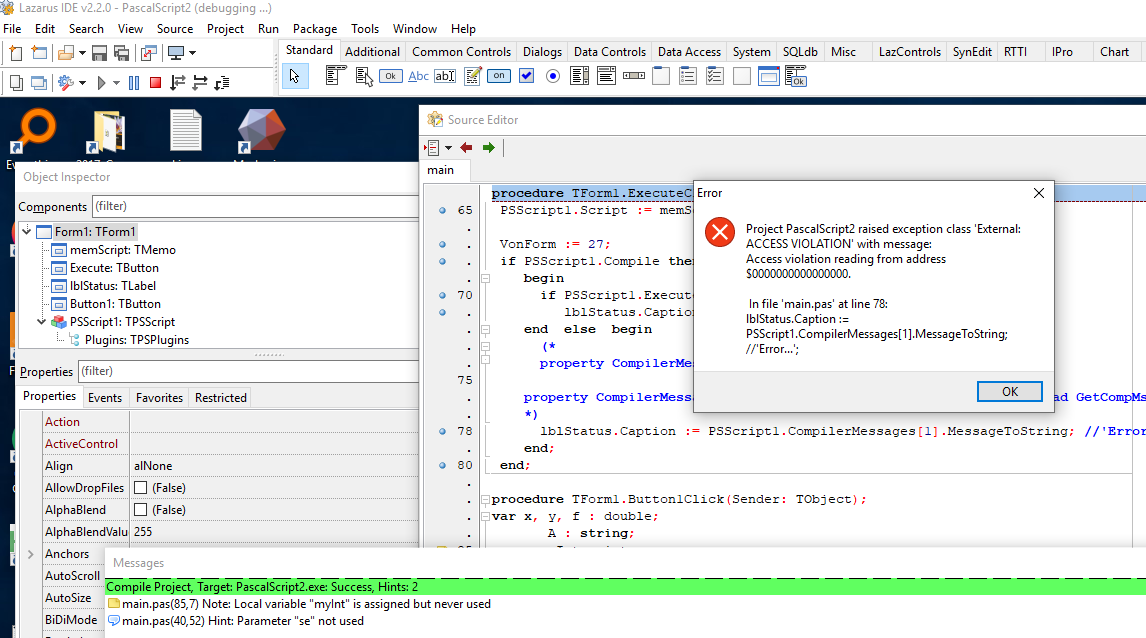
Task: Select the TScrollBar component icon
Action: (634, 76)
